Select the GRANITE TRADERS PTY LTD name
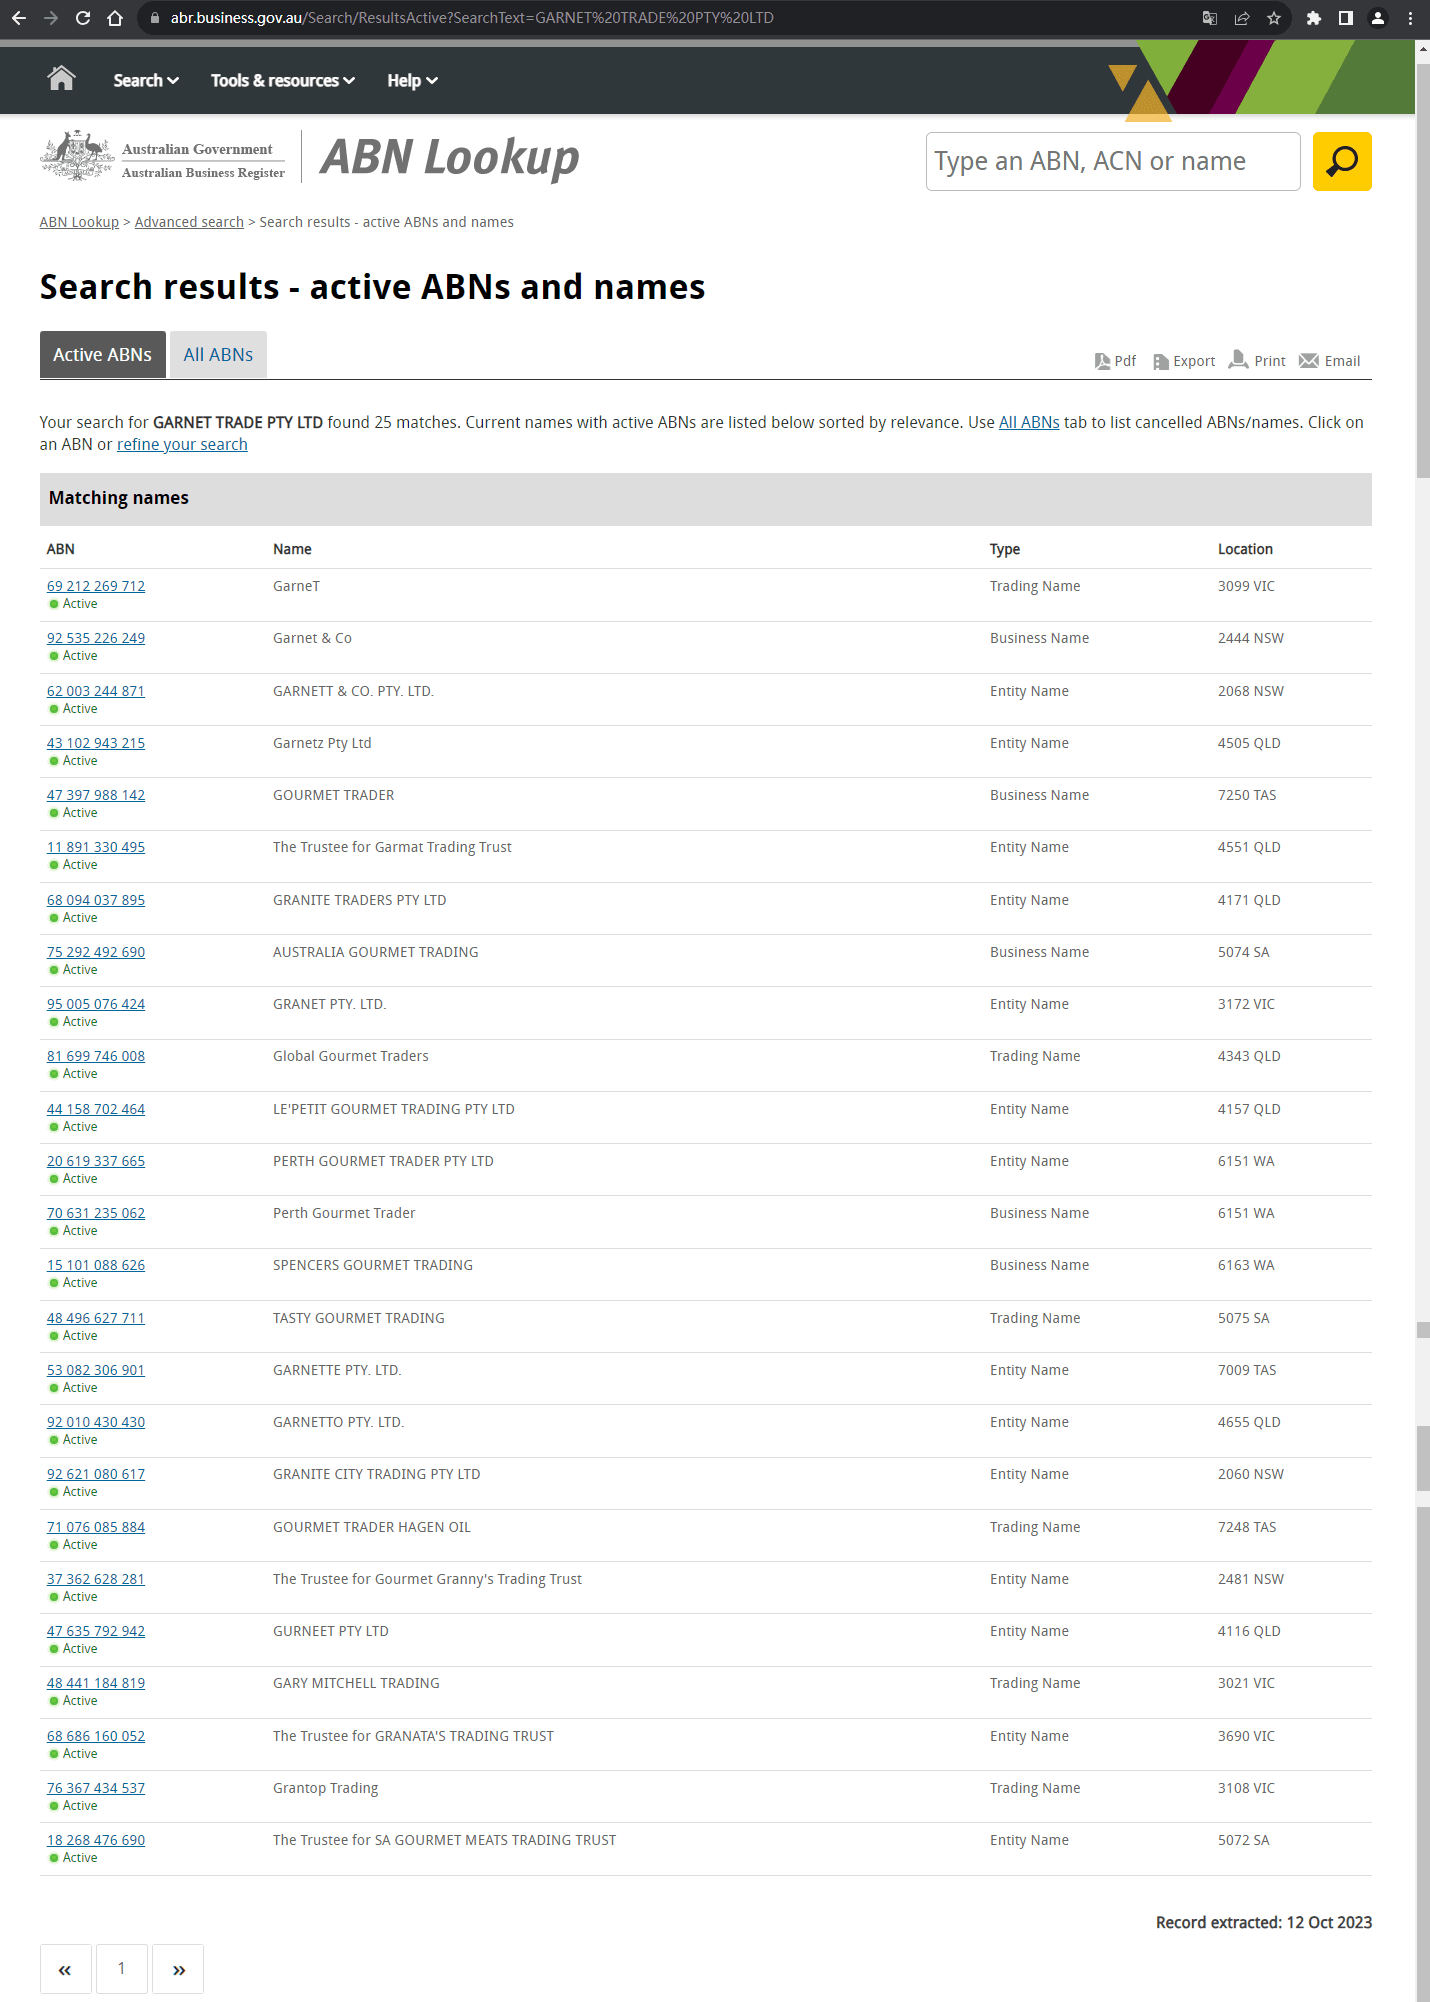The height and width of the screenshot is (2002, 1430). (360, 900)
